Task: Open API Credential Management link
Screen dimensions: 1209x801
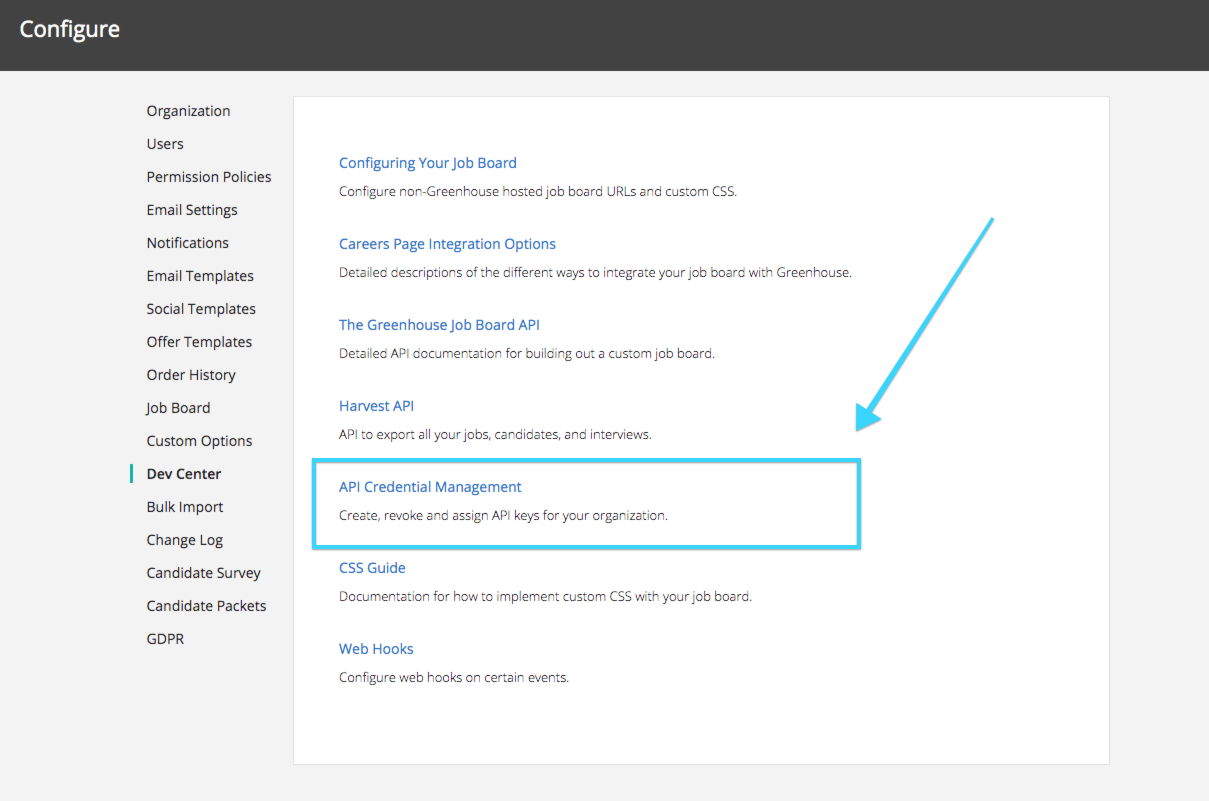Action: pyautogui.click(x=430, y=487)
